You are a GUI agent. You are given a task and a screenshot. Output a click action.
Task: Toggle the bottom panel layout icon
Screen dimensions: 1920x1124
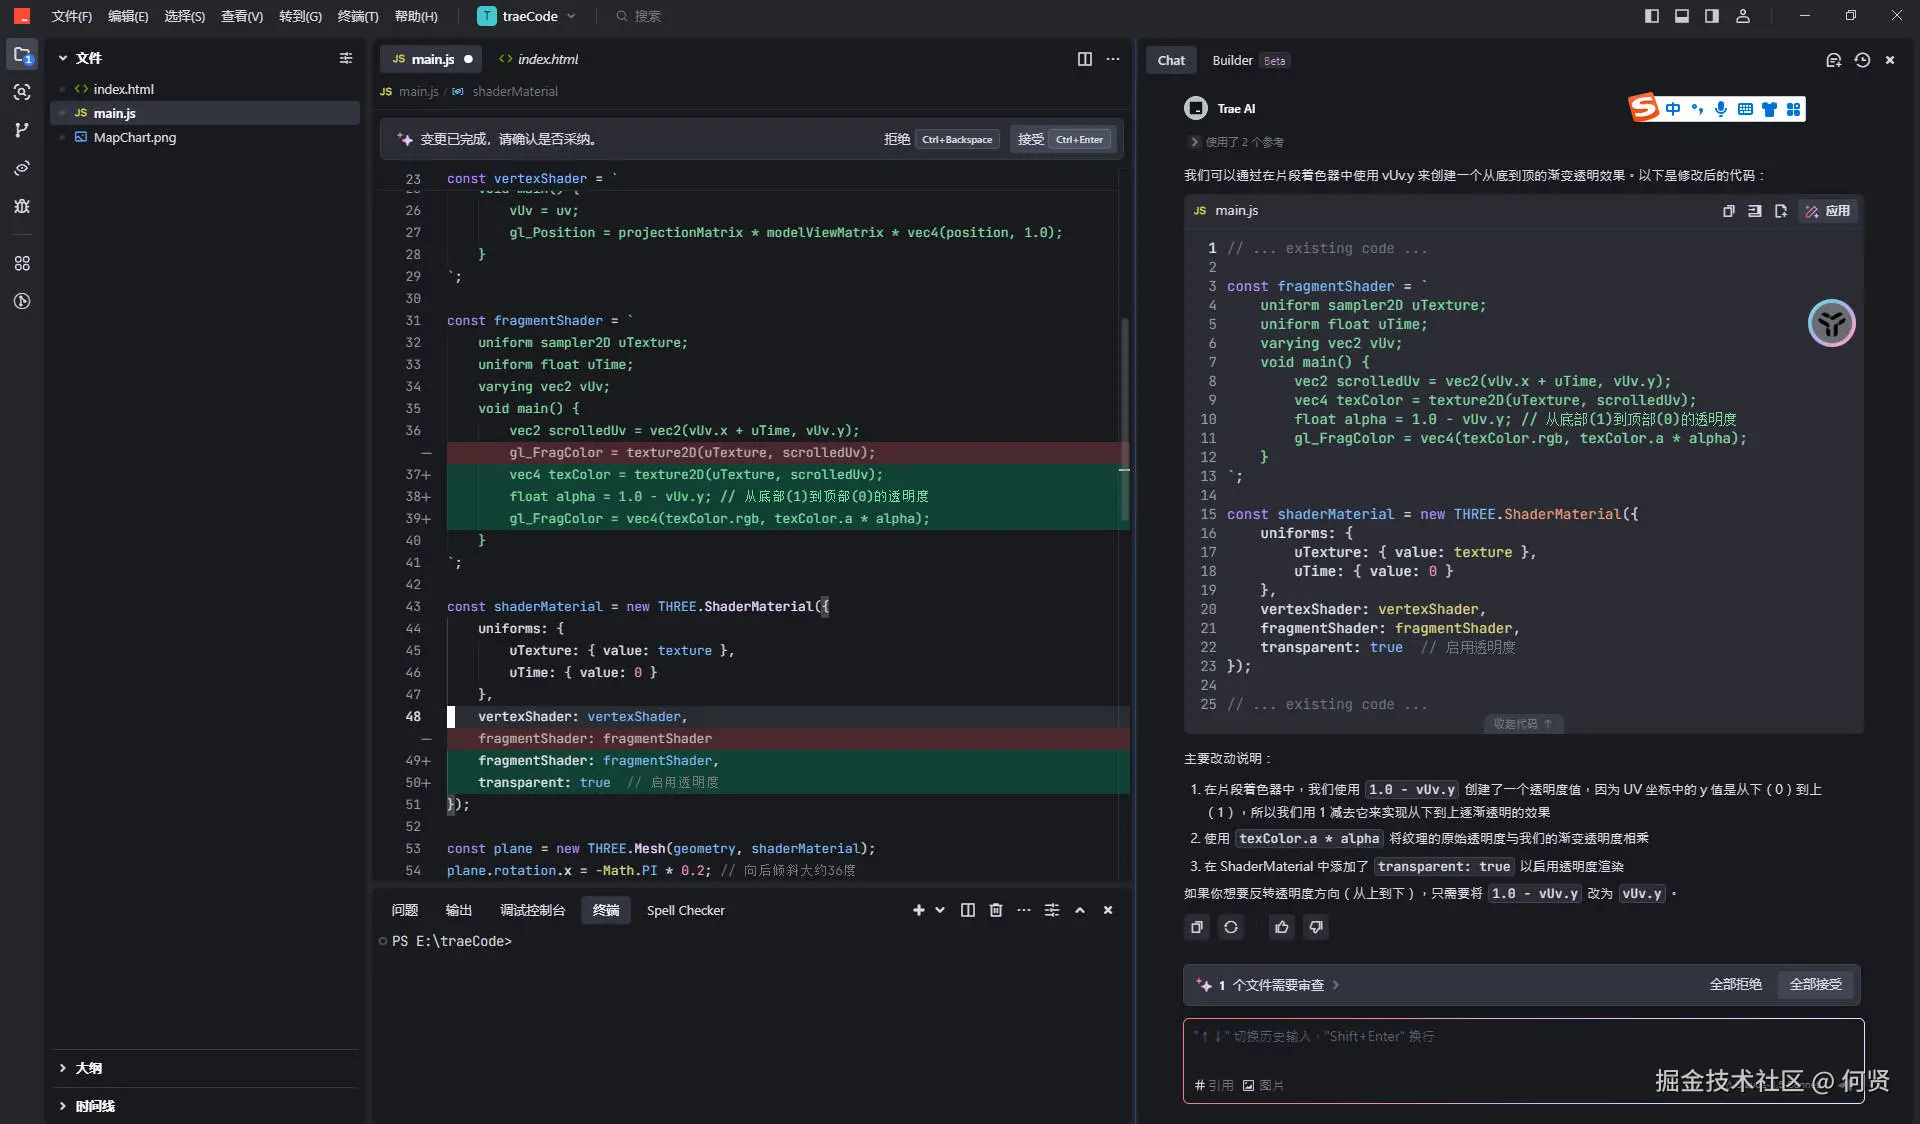point(1682,16)
